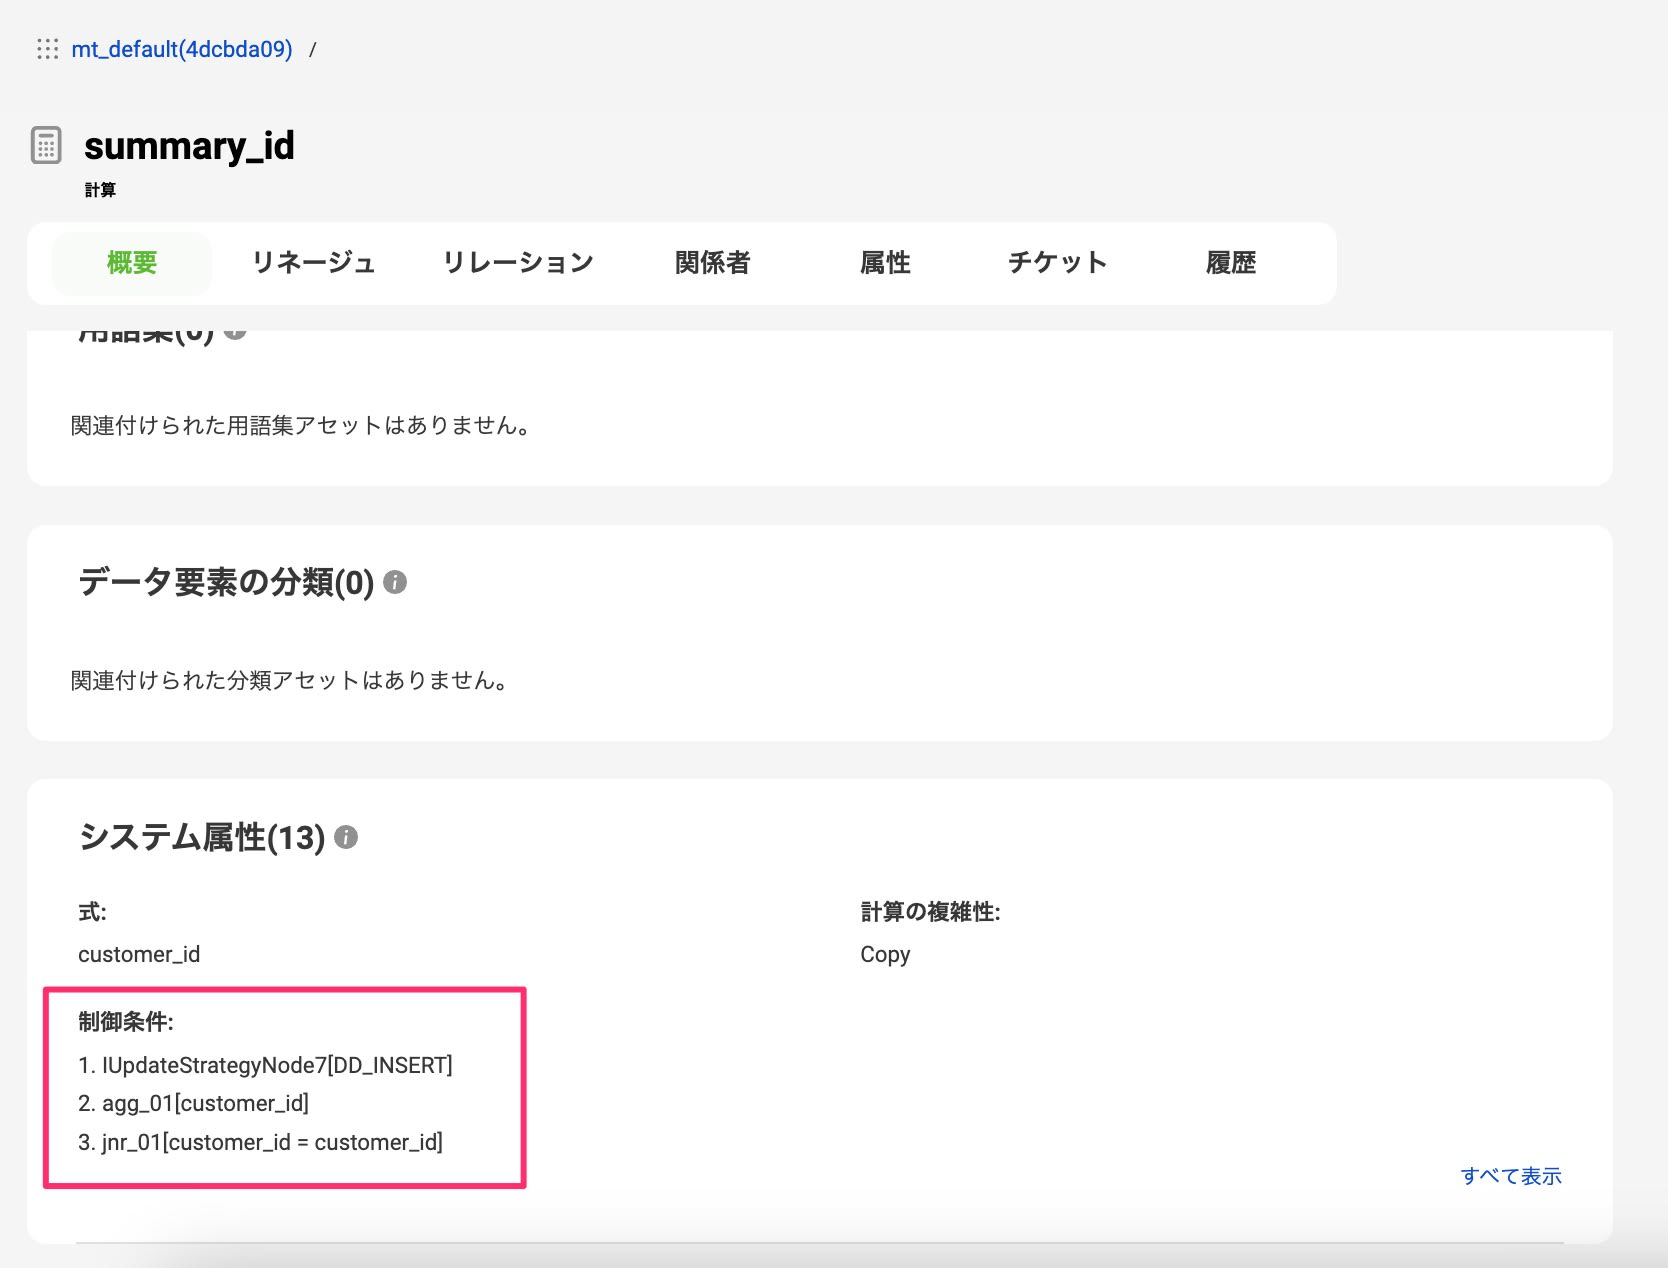The image size is (1668, 1268).
Task: Click the 関連付けられた用語集アセットはありません text
Action: point(300,425)
